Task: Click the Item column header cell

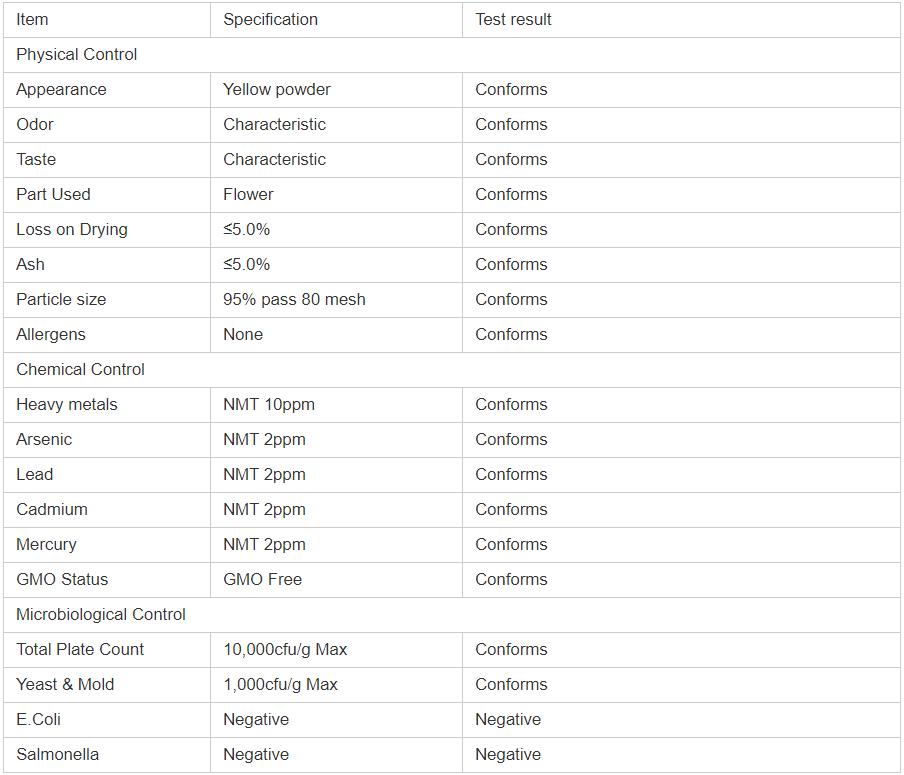Action: (32, 20)
